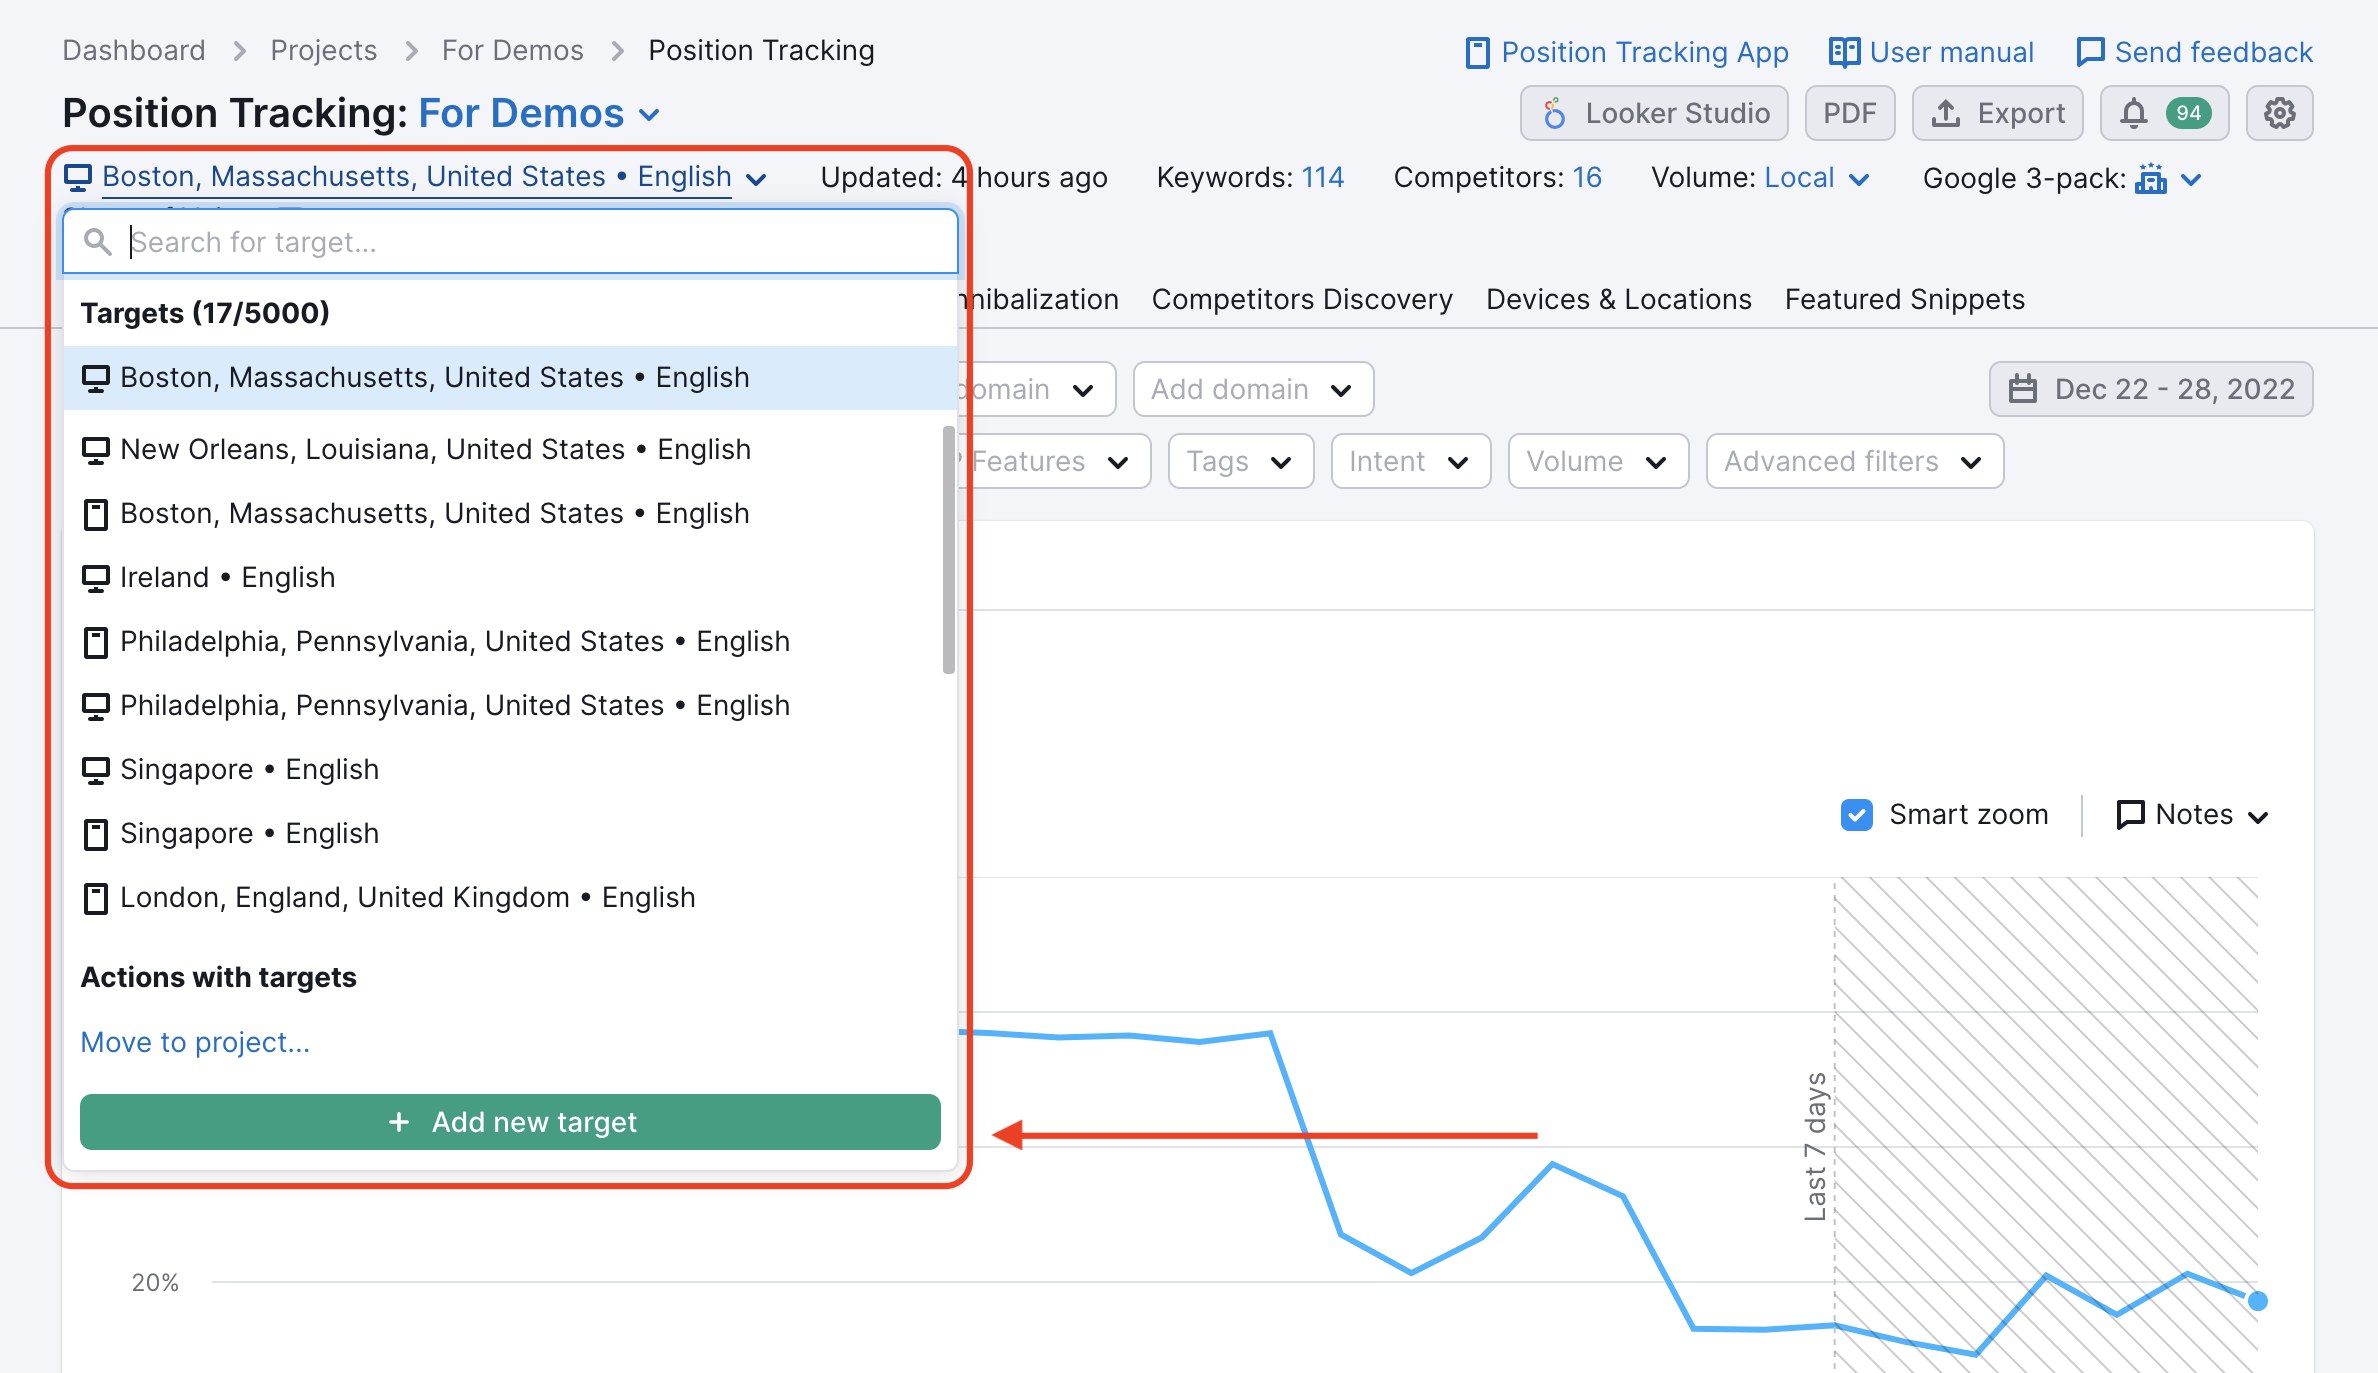
Task: Focus the Search for target field
Action: point(510,242)
